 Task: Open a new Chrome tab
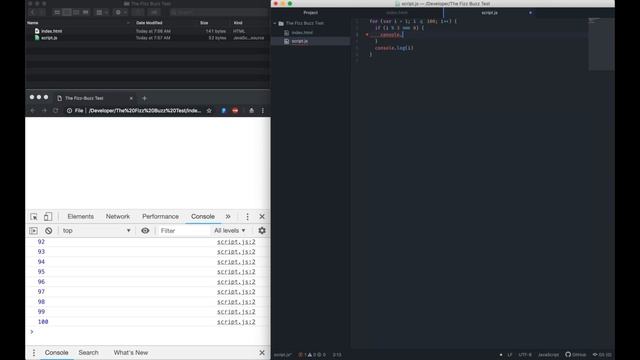[x=144, y=98]
